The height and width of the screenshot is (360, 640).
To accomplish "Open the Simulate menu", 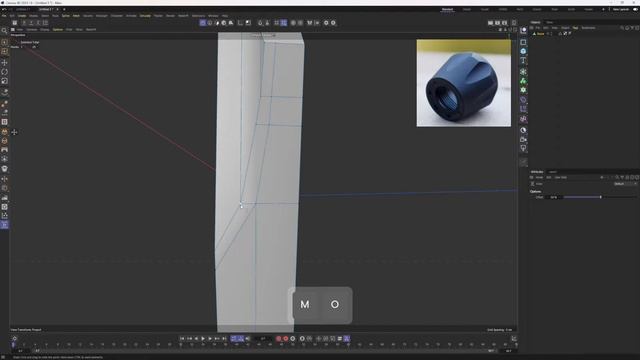I will coord(145,16).
